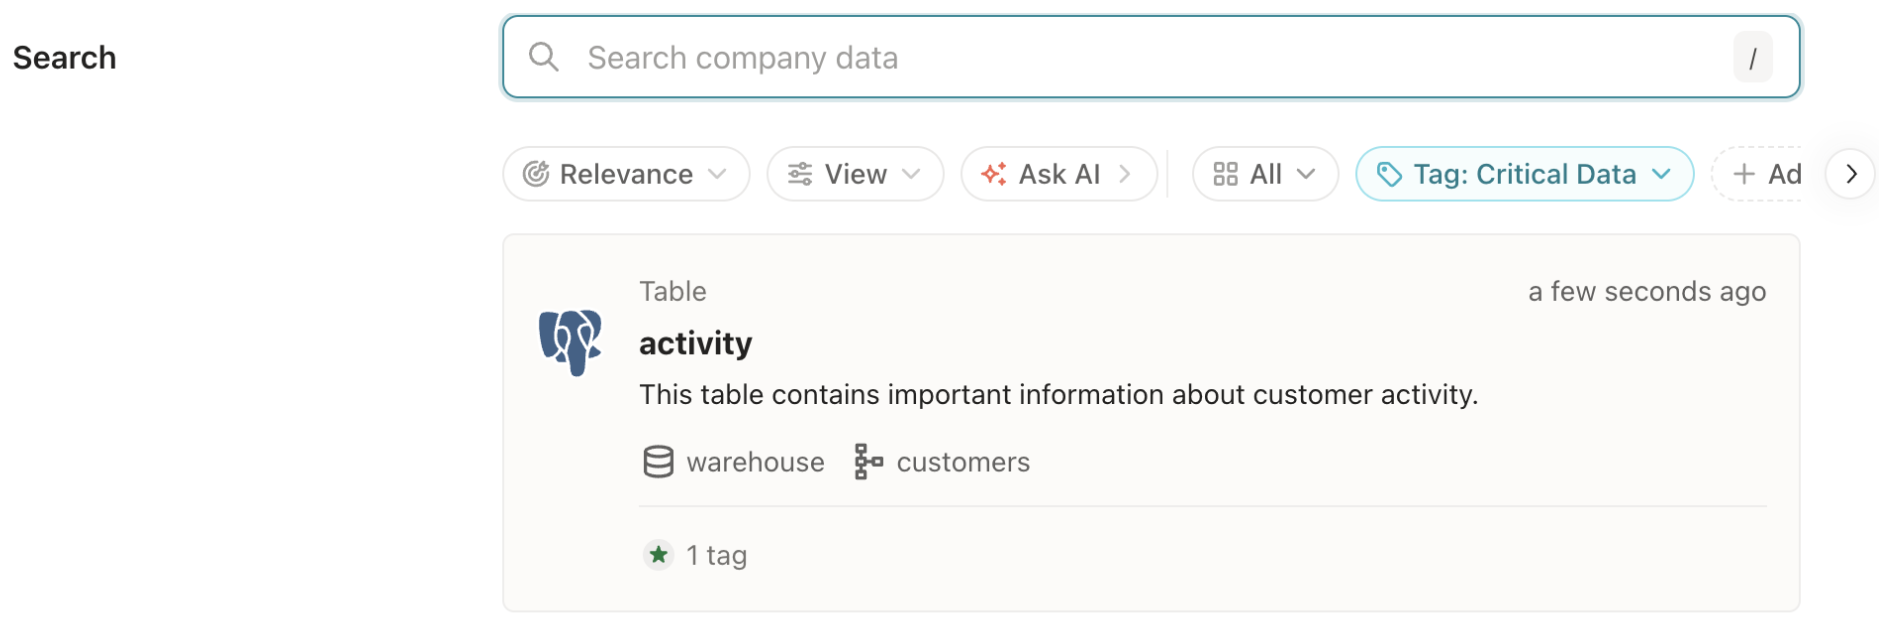Toggle the All asset type filter
The height and width of the screenshot is (636, 1886).
[x=1265, y=173]
